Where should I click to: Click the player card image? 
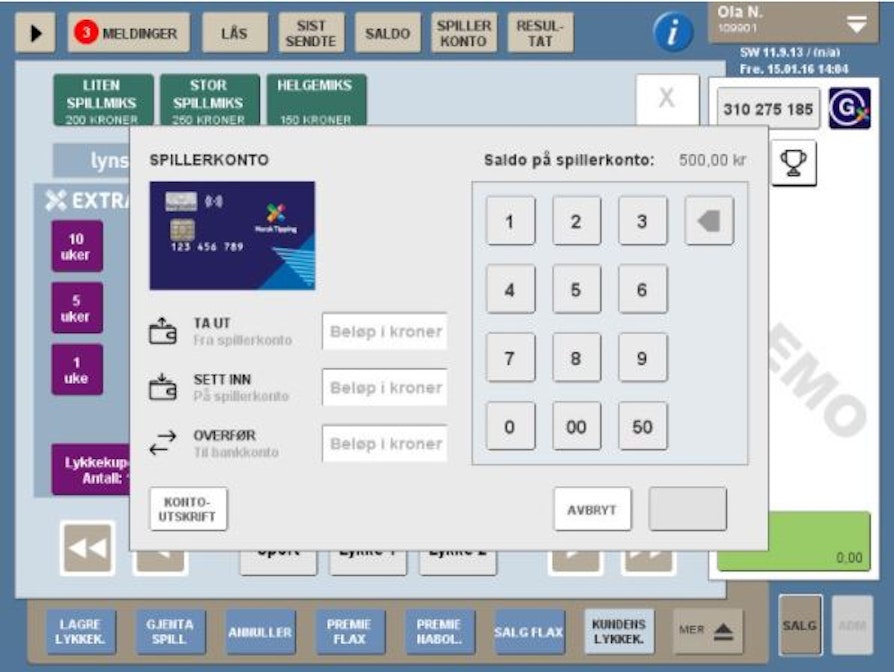click(232, 235)
